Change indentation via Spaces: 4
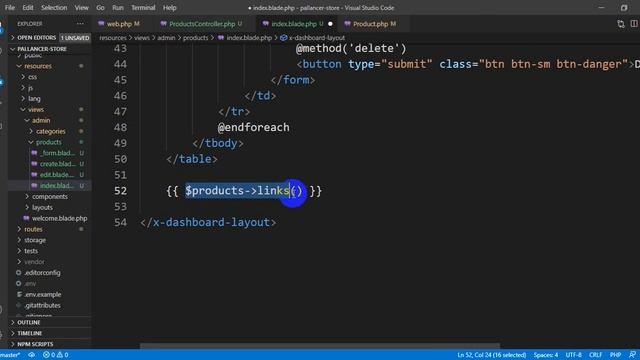Screen dimensions: 640x360 pos(546,355)
